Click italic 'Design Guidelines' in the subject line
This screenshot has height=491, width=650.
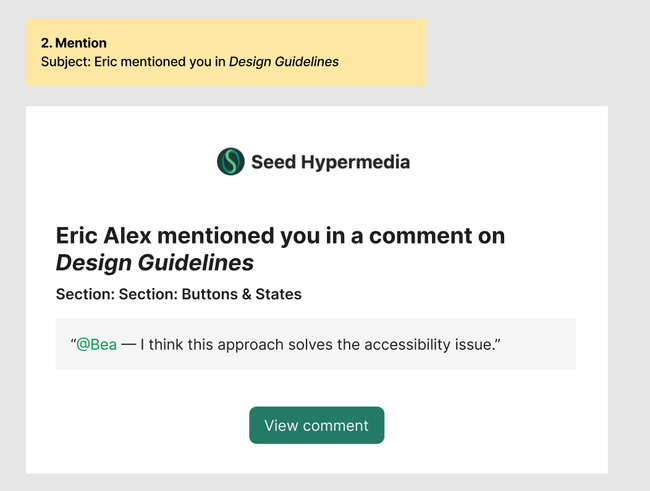tap(284, 61)
